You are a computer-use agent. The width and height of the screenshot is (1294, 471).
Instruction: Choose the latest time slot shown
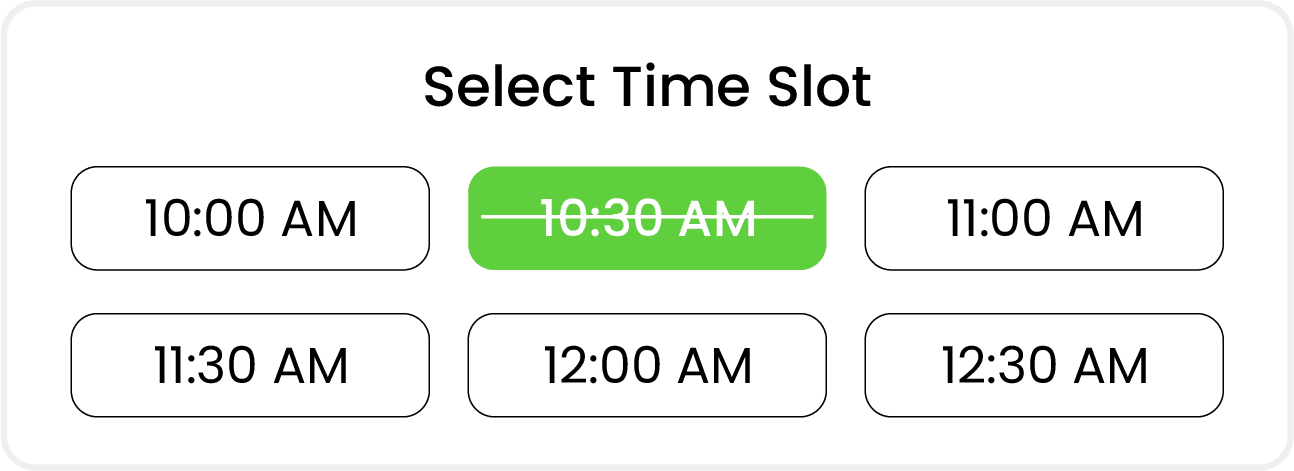(1043, 365)
